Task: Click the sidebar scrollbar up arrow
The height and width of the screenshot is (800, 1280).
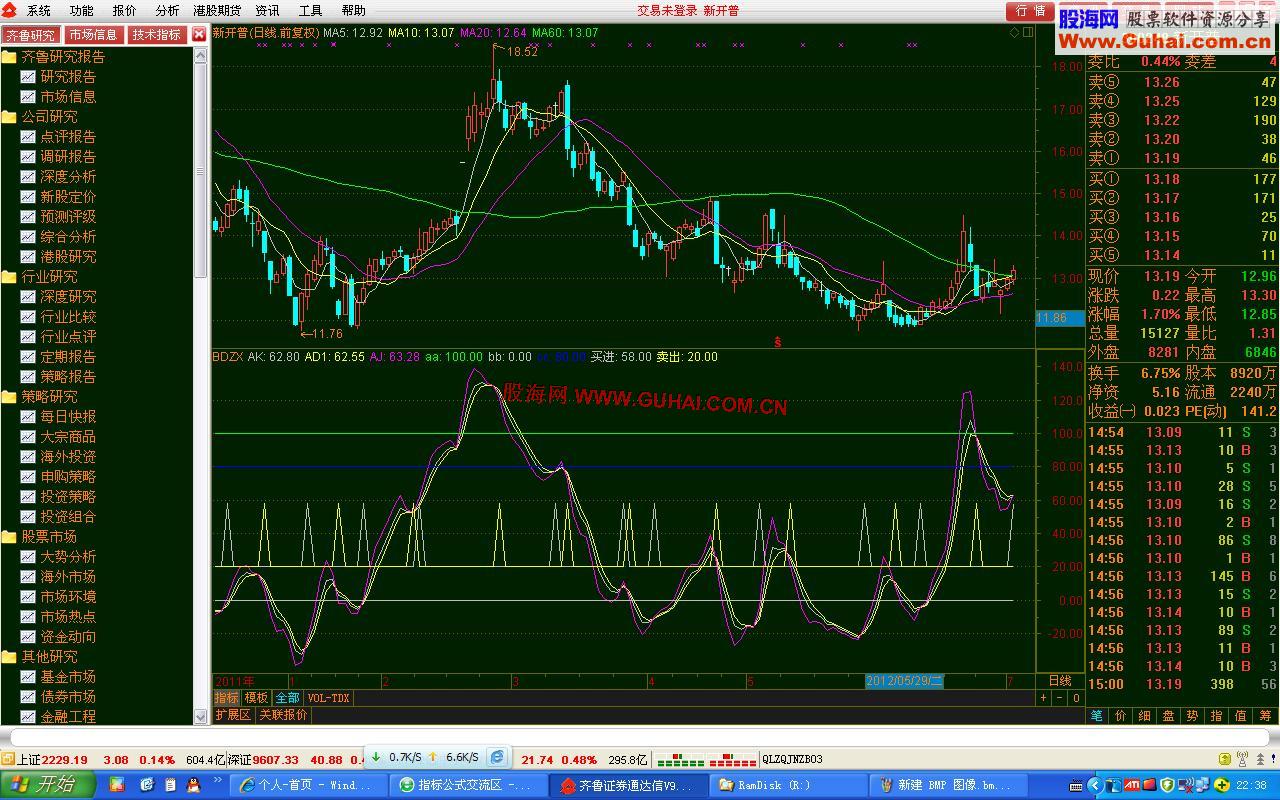Action: (200, 55)
